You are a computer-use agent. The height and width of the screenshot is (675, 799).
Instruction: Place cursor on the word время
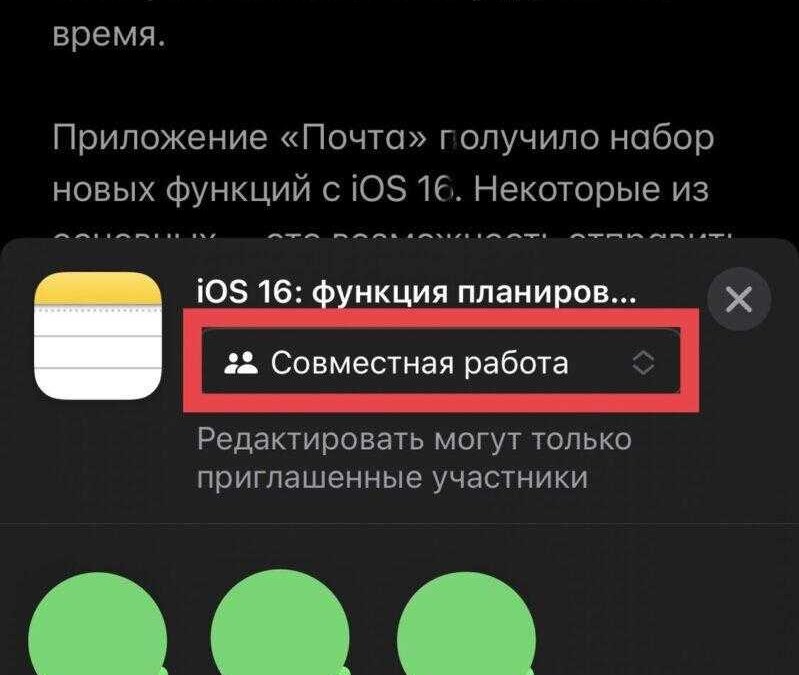(x=109, y=37)
